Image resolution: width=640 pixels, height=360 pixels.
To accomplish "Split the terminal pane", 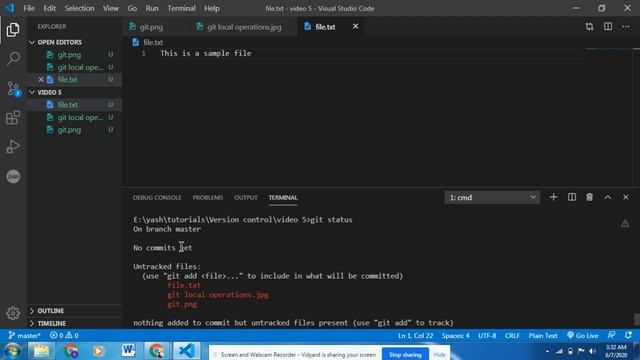I will pyautogui.click(x=572, y=197).
